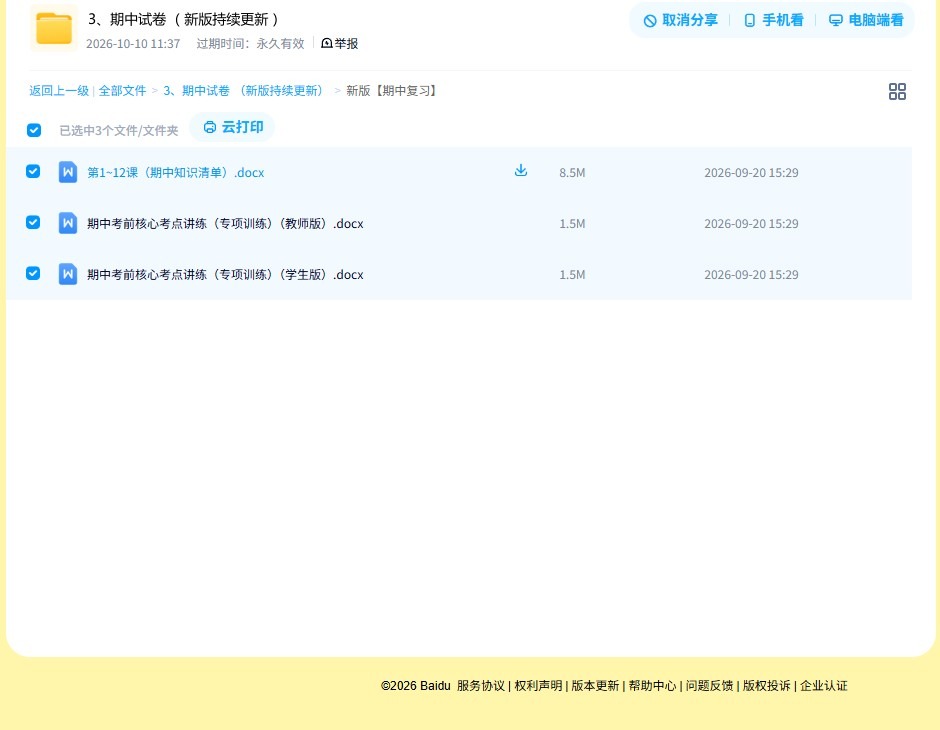Navigate to 全部文件 breadcrumb

(122, 91)
